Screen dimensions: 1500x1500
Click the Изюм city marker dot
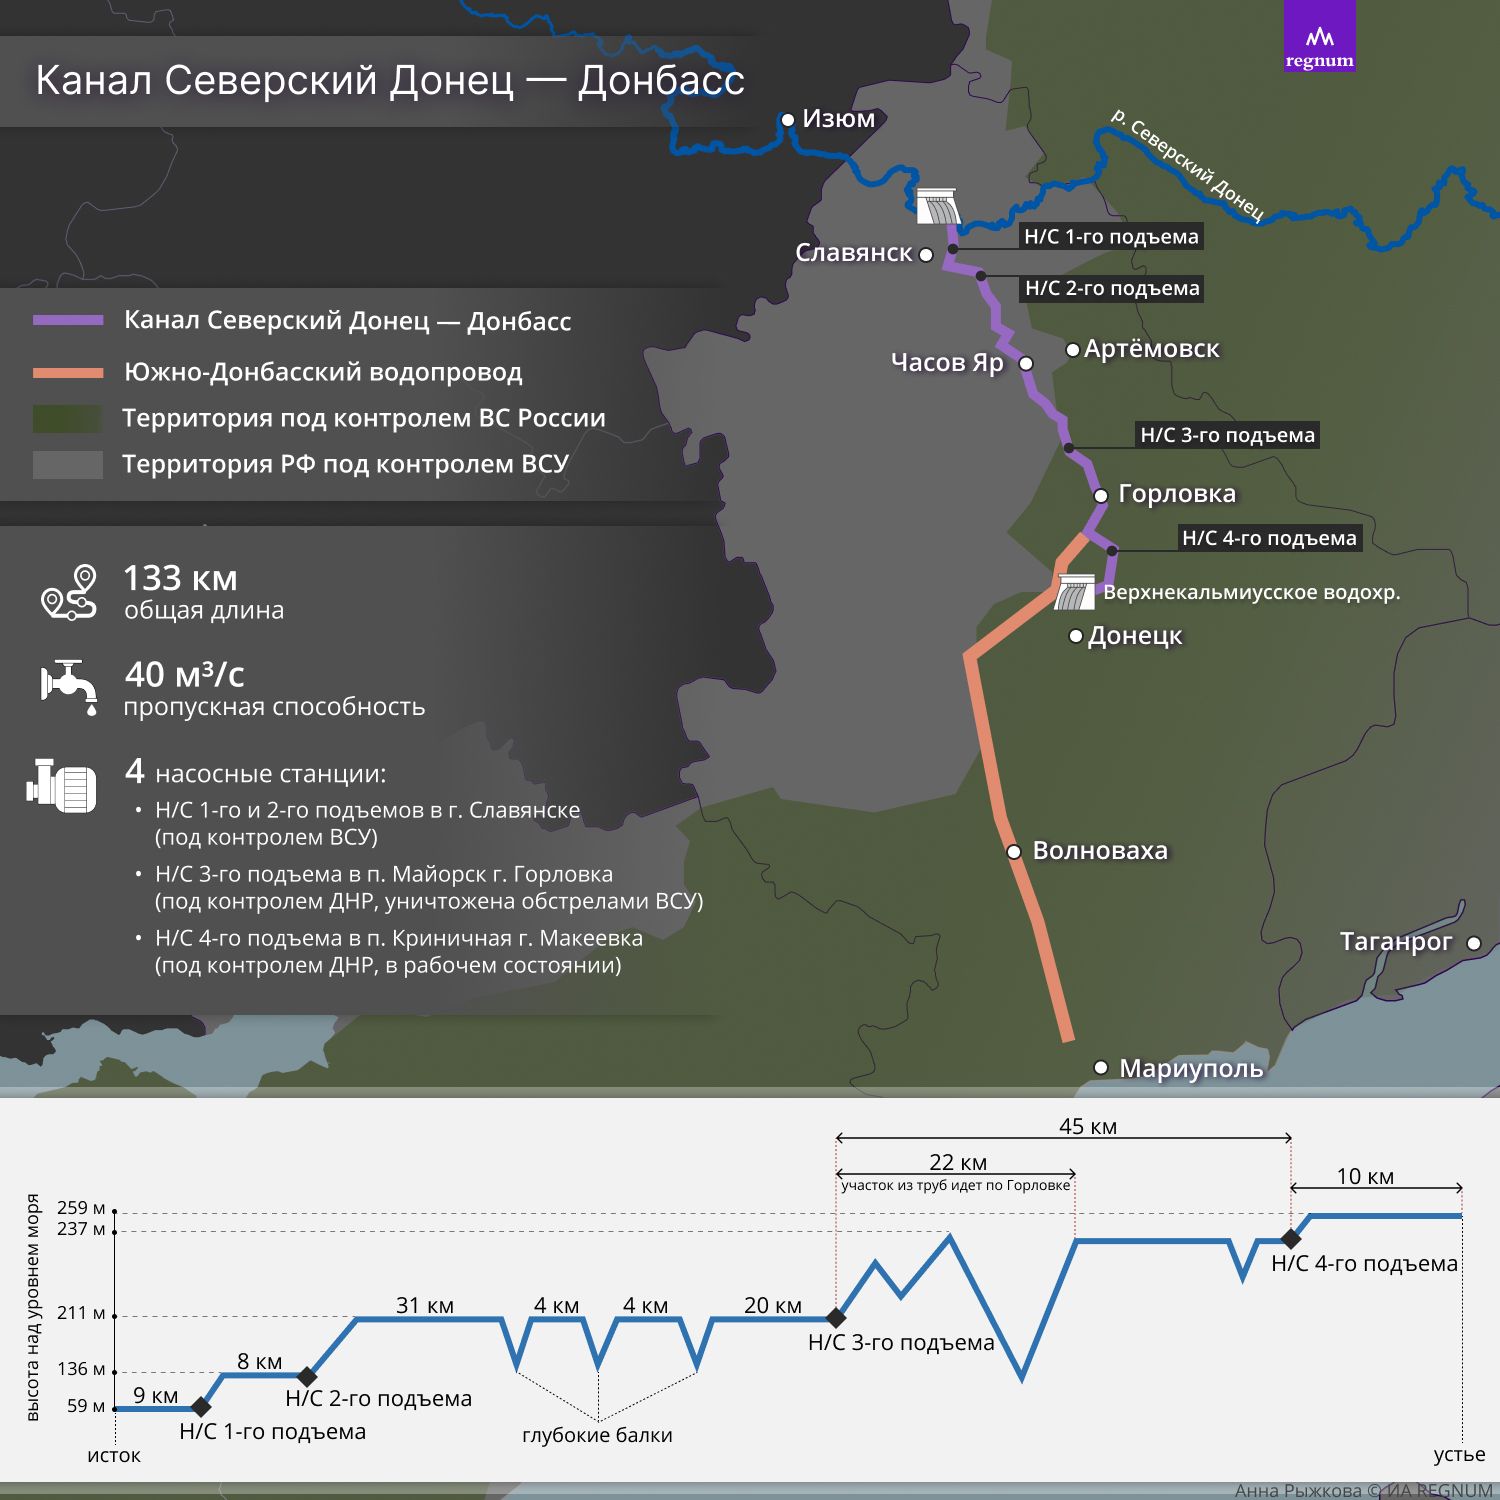[x=788, y=120]
